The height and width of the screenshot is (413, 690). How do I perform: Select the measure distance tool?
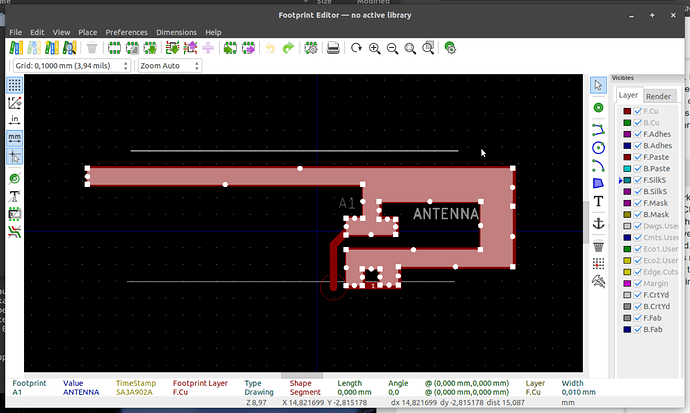point(598,281)
